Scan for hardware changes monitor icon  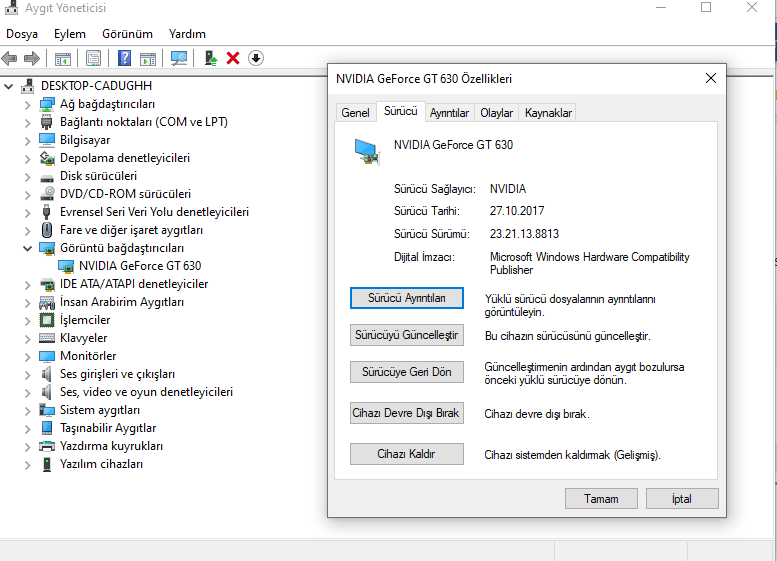(179, 58)
